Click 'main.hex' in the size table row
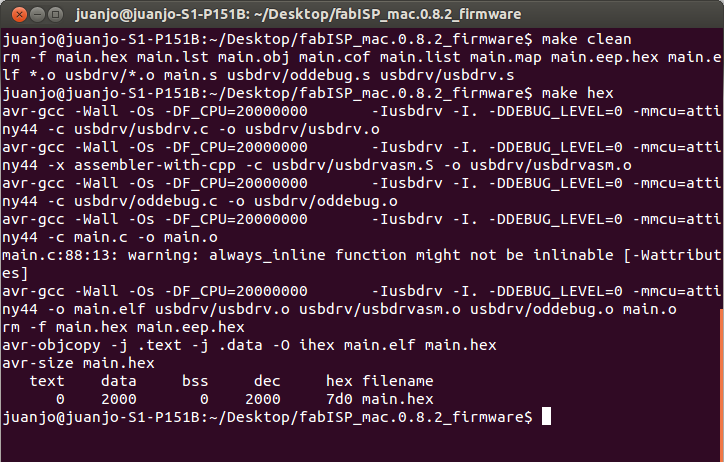 coord(398,399)
